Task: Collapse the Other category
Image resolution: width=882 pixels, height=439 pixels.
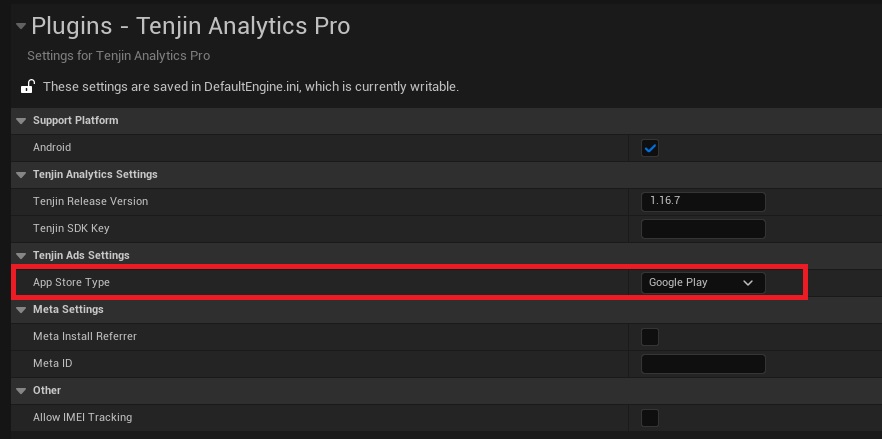Action: click(x=21, y=391)
